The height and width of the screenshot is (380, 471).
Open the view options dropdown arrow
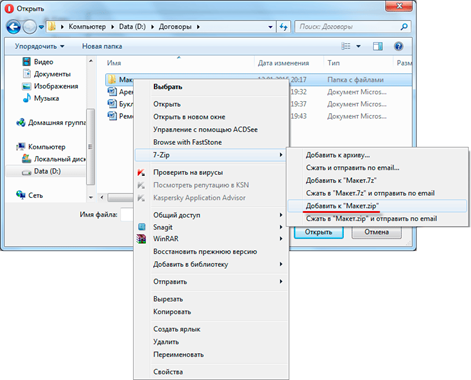358,46
